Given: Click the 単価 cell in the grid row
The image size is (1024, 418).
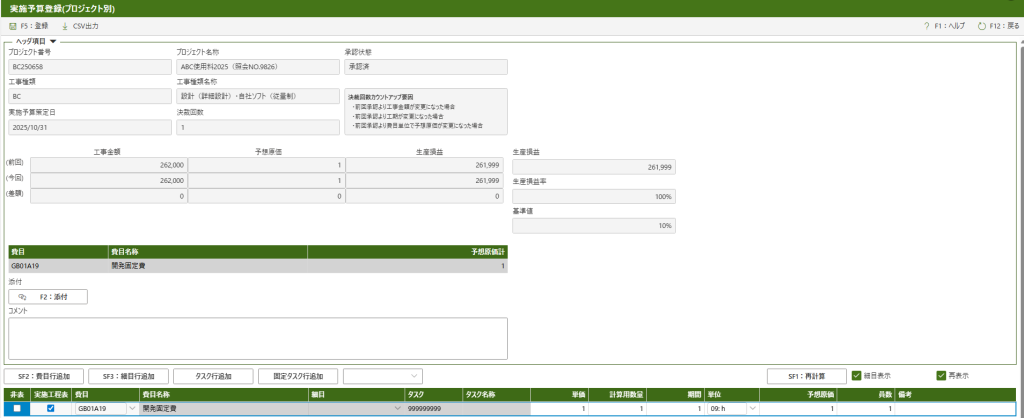Looking at the screenshot, I should [560, 408].
